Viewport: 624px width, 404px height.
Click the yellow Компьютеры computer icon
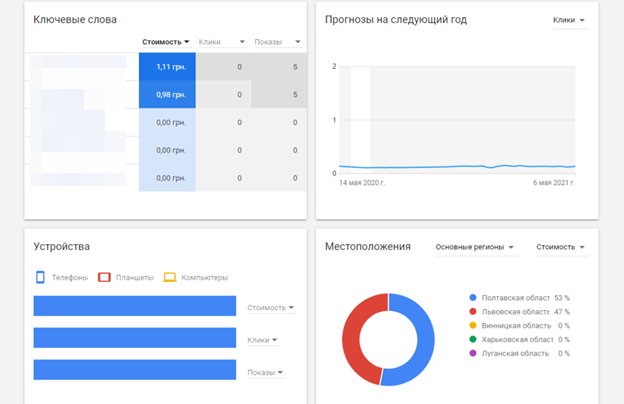170,277
